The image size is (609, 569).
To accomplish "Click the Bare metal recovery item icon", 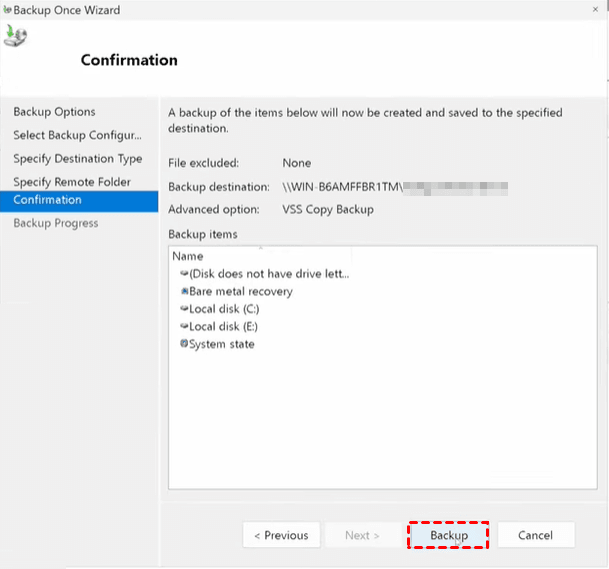I will click(x=184, y=291).
